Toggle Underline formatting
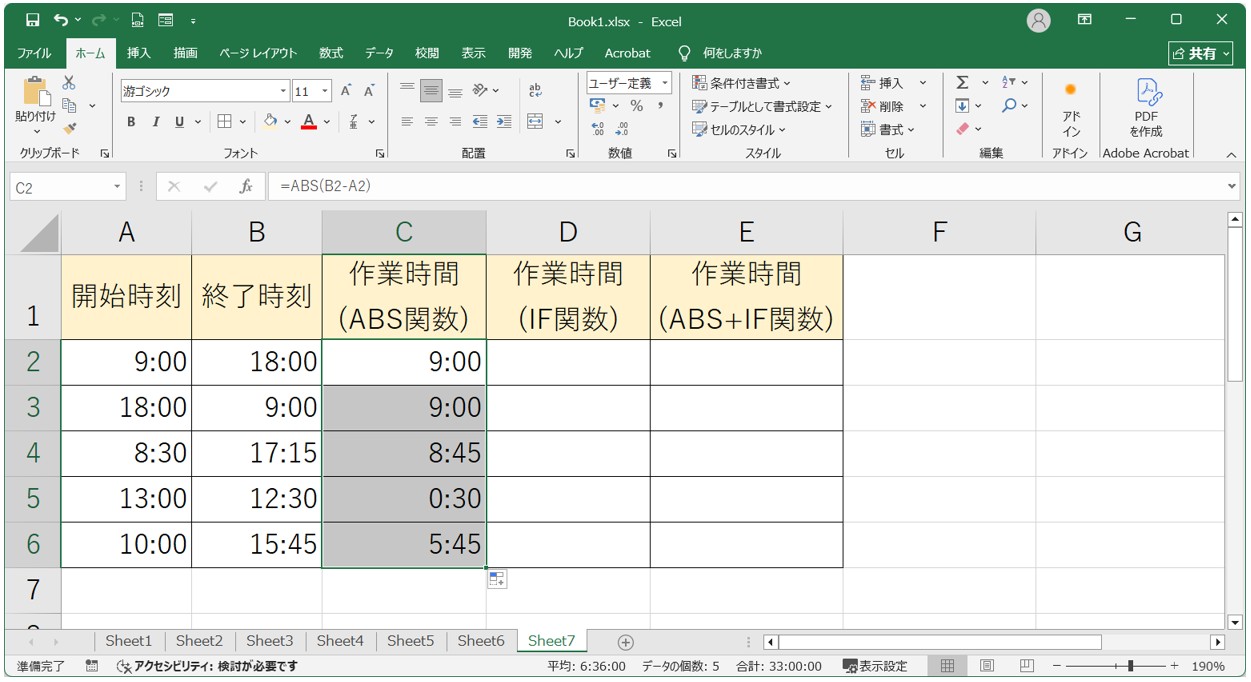Image resolution: width=1251 pixels, height=682 pixels. click(x=180, y=122)
